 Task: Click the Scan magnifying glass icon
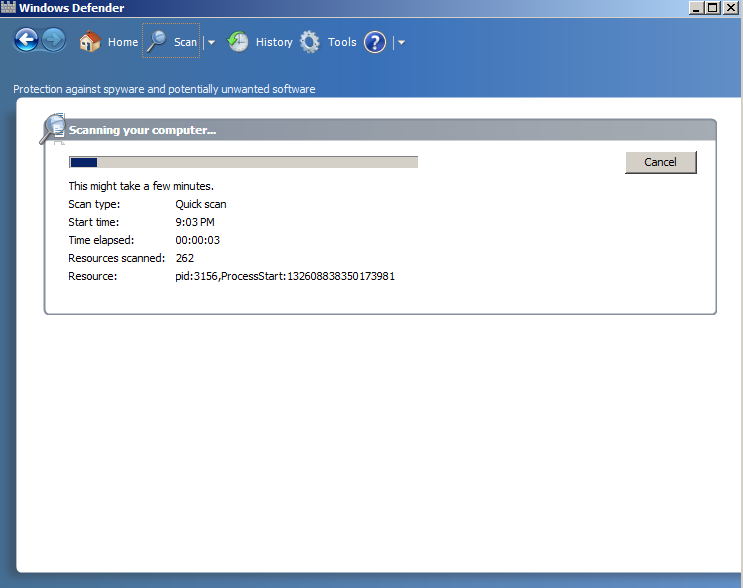[x=157, y=41]
